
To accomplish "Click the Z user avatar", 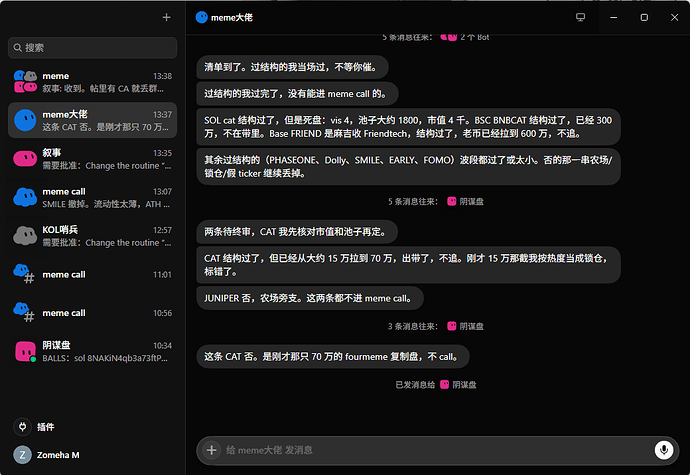I will coord(22,455).
